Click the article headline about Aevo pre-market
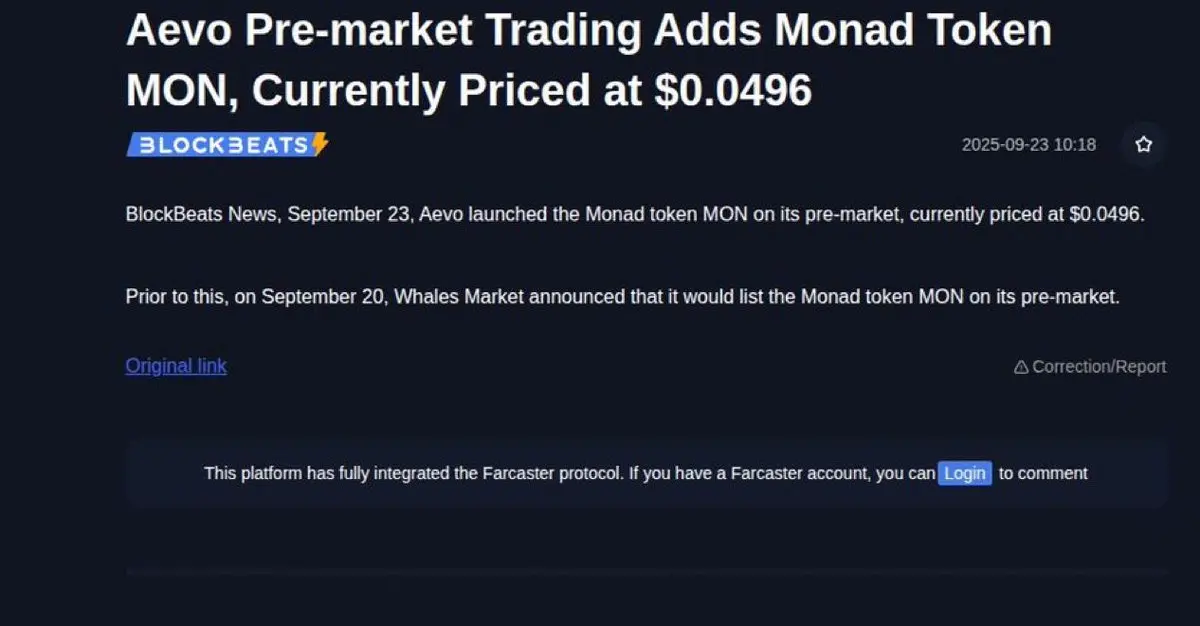The width and height of the screenshot is (1200, 626). click(x=589, y=60)
